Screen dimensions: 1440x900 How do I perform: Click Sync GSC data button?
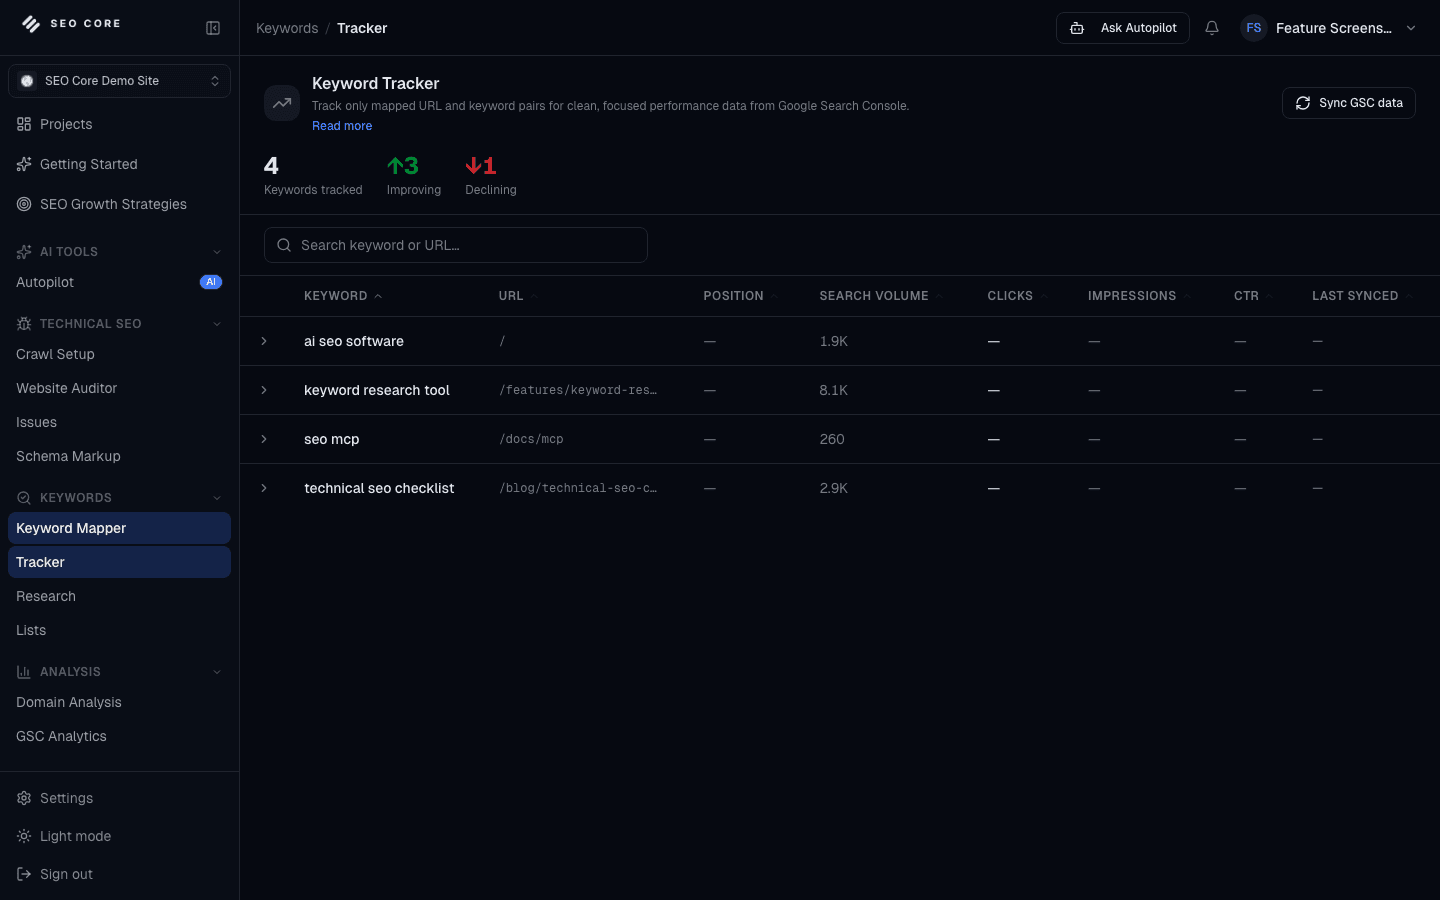coord(1349,103)
